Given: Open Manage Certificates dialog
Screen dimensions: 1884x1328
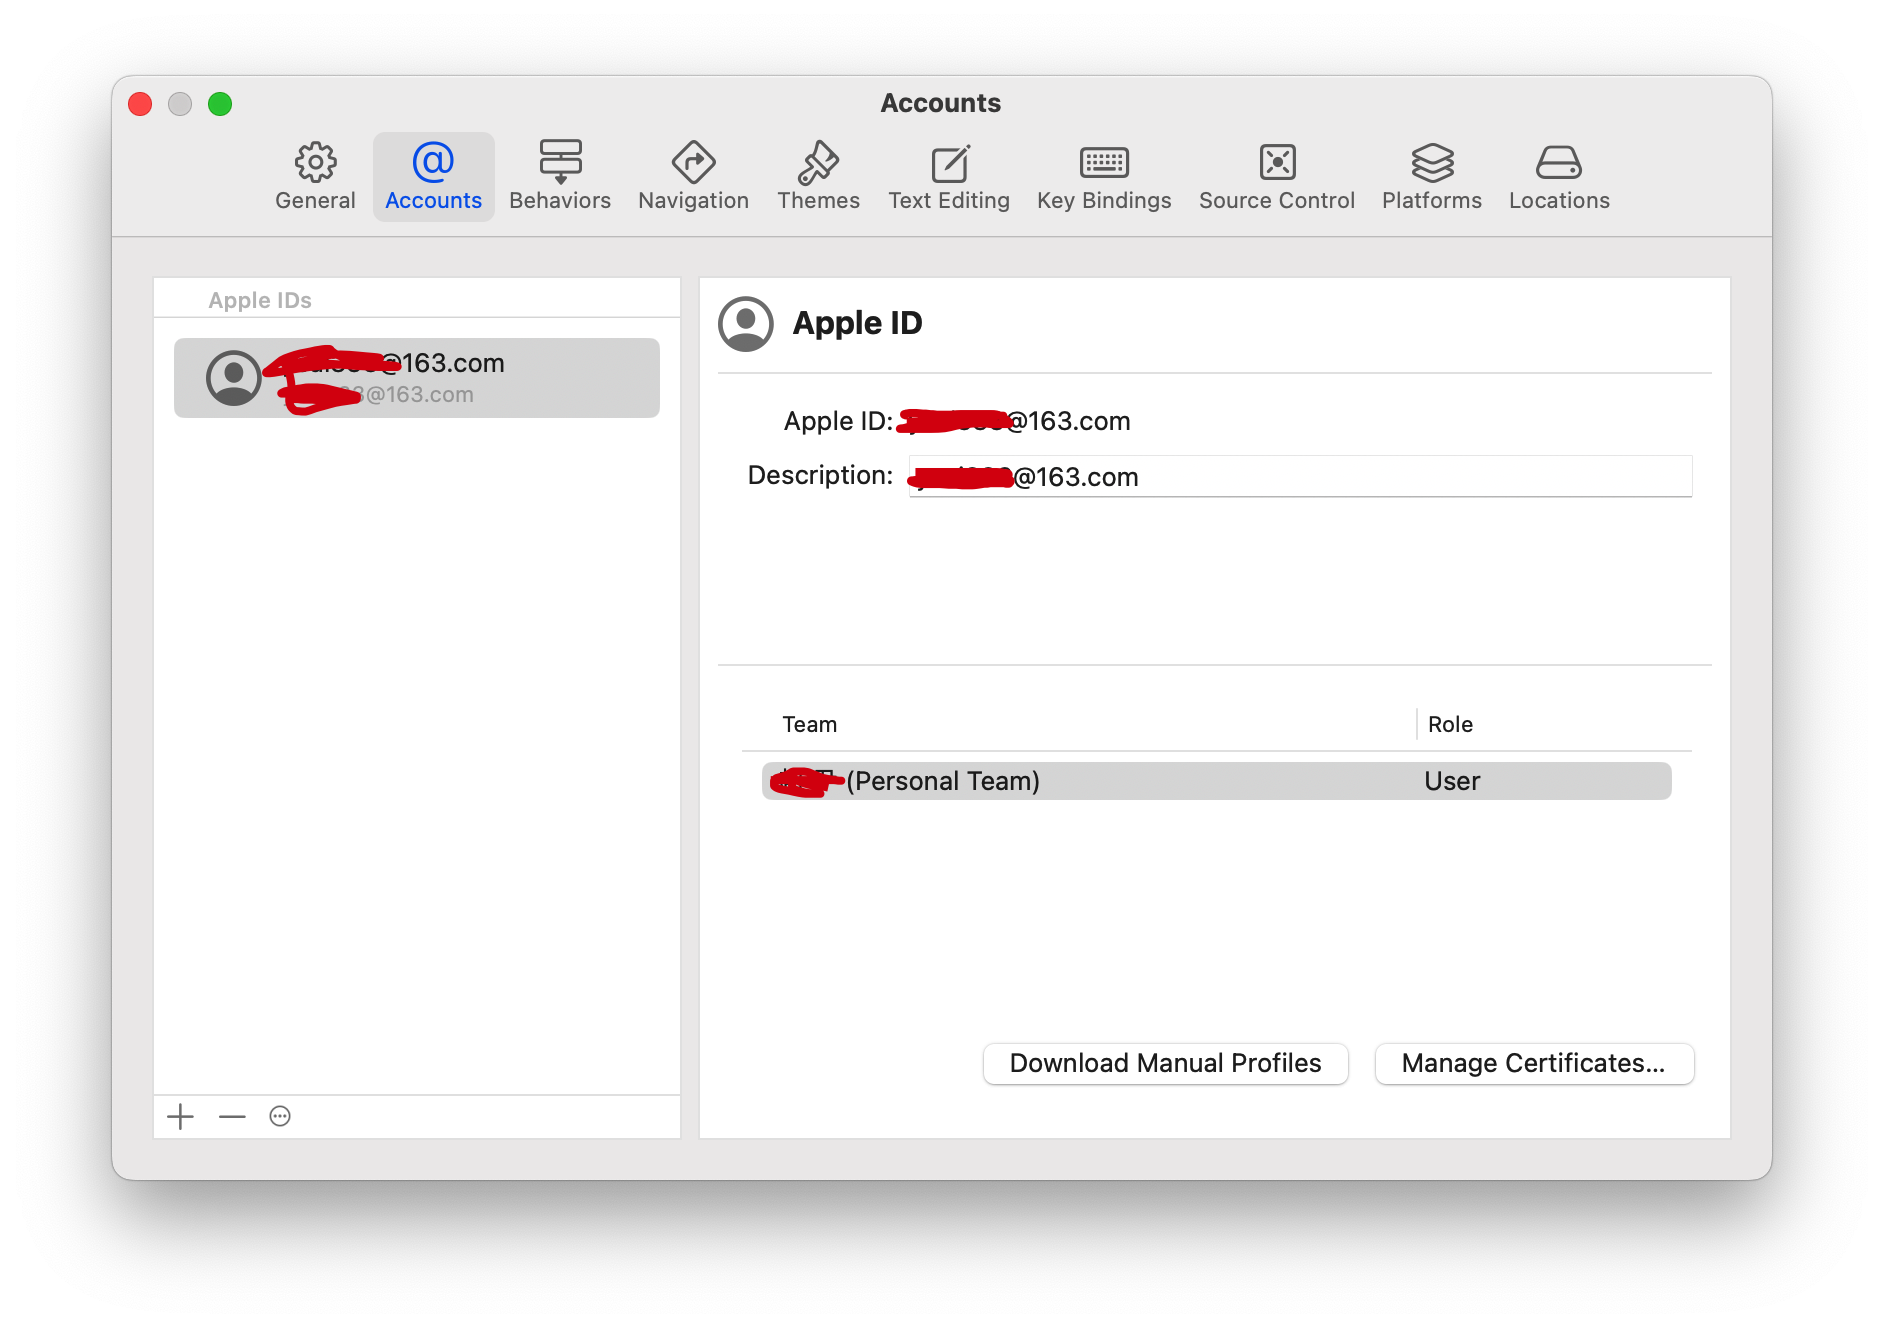Looking at the screenshot, I should click(x=1534, y=1063).
